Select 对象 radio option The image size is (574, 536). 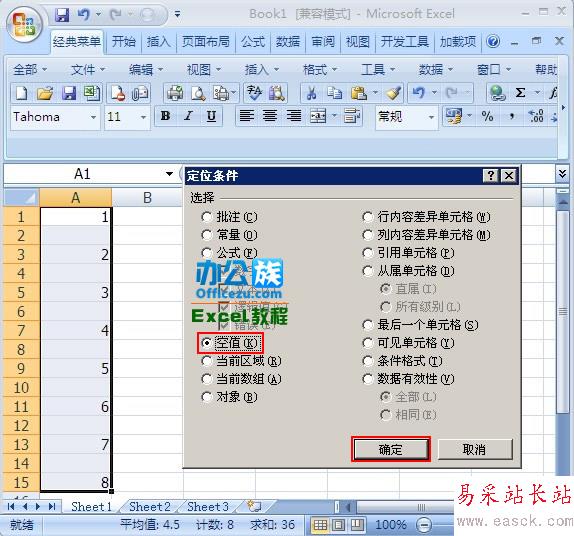[229, 397]
